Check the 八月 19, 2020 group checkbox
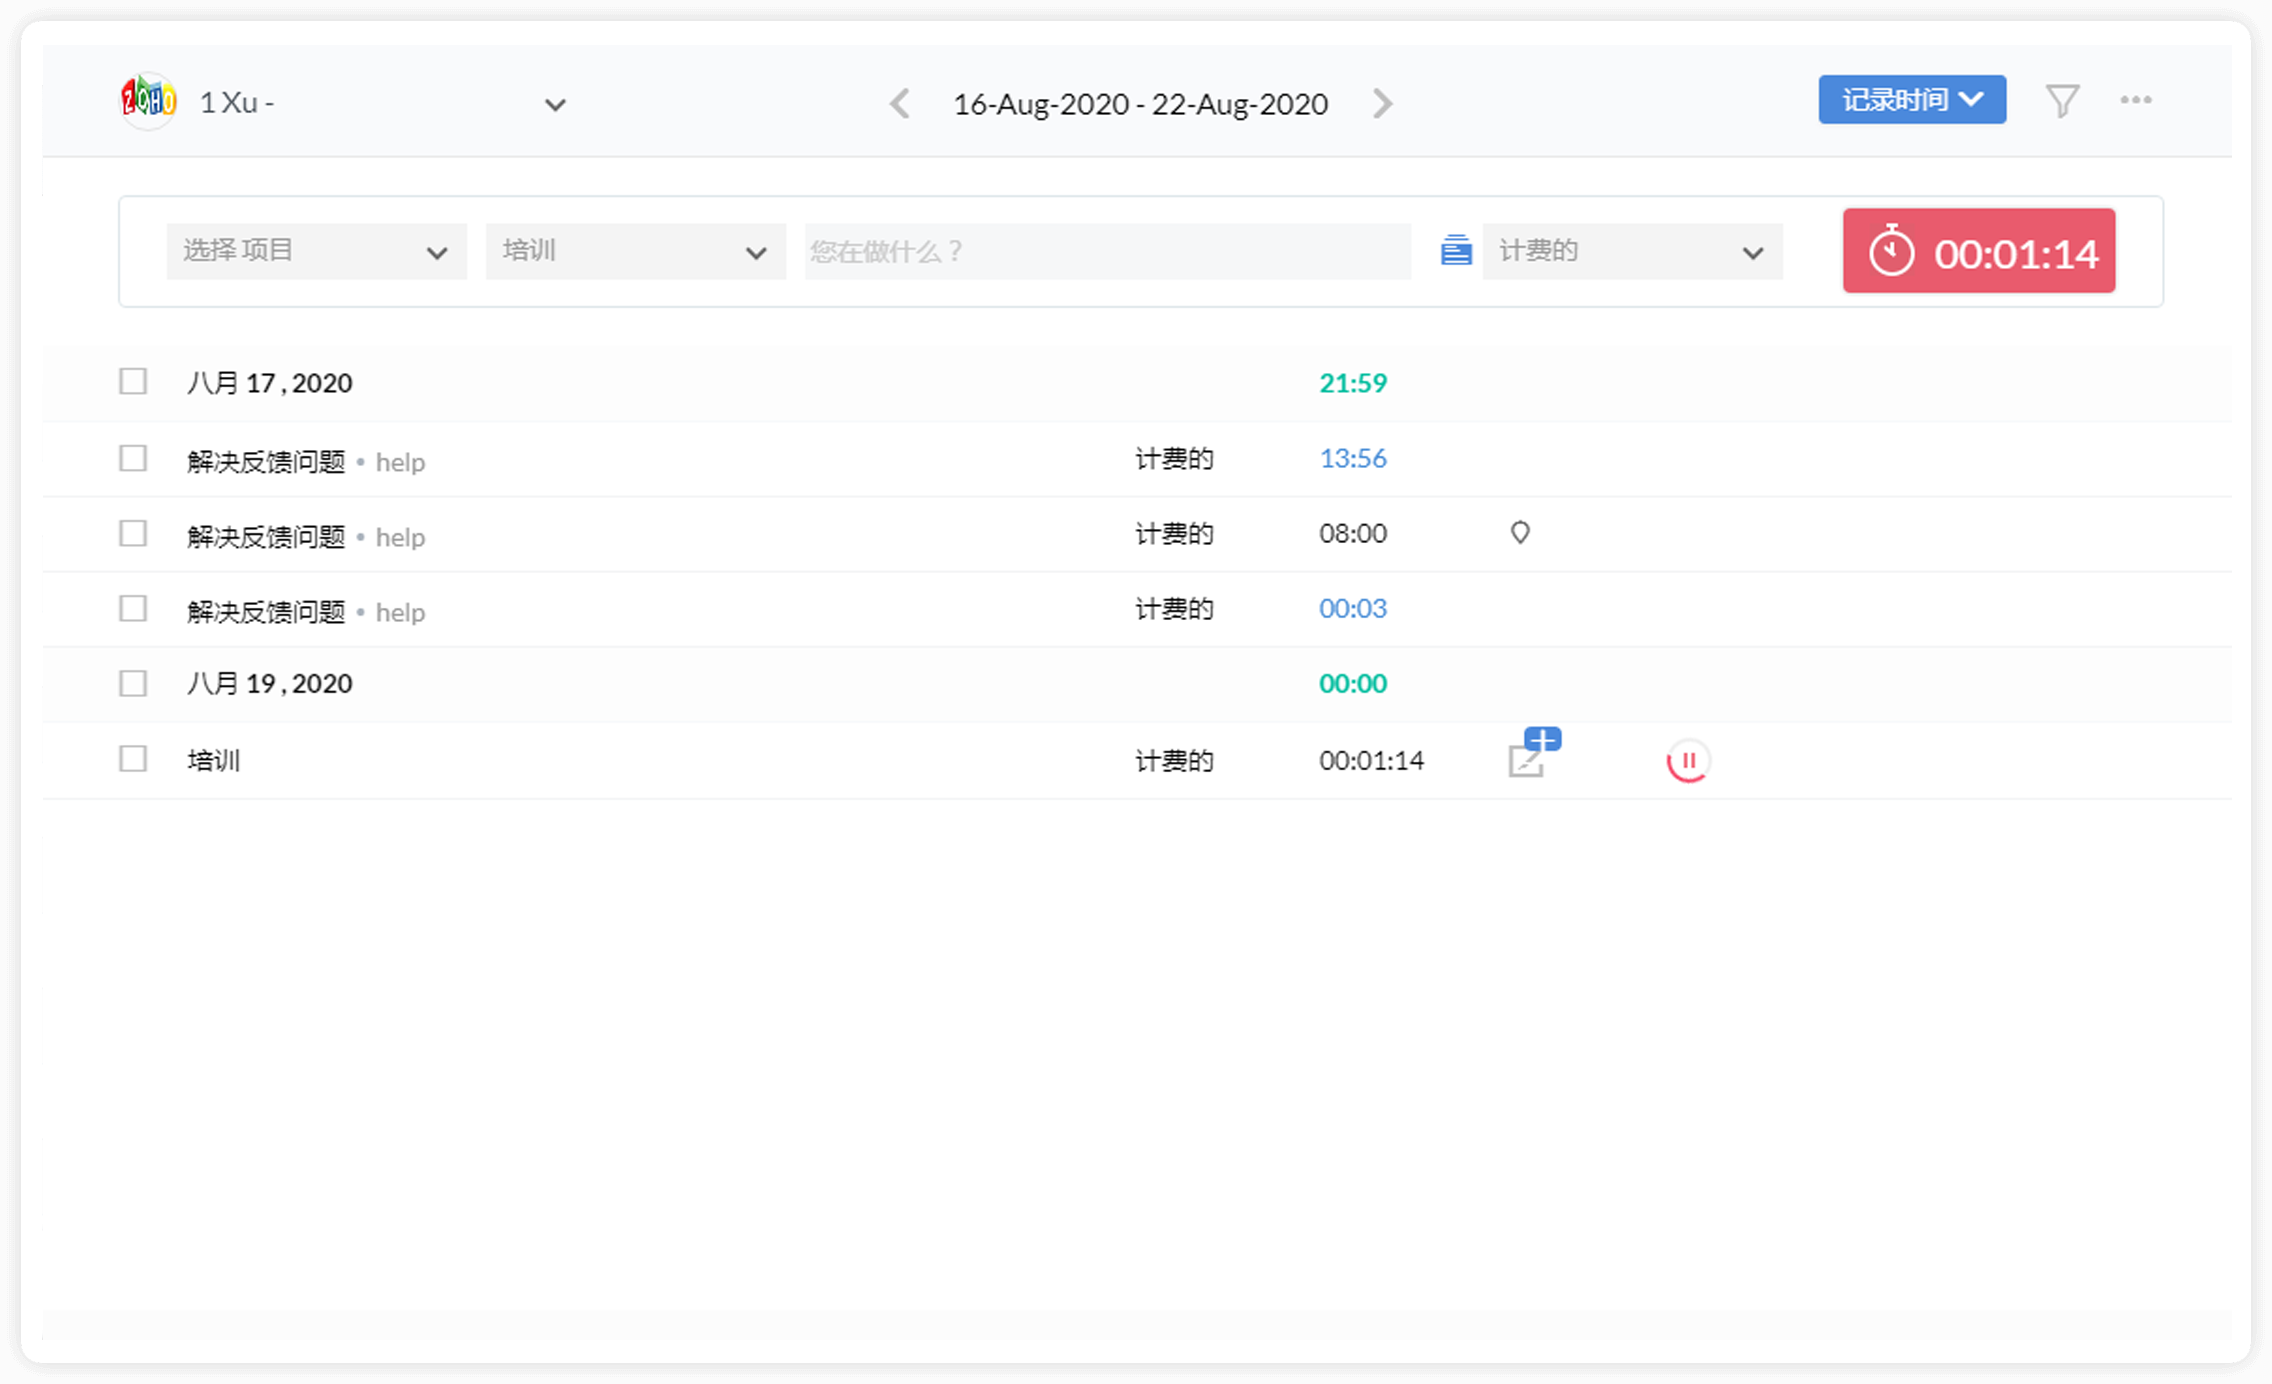The image size is (2272, 1384). [133, 683]
